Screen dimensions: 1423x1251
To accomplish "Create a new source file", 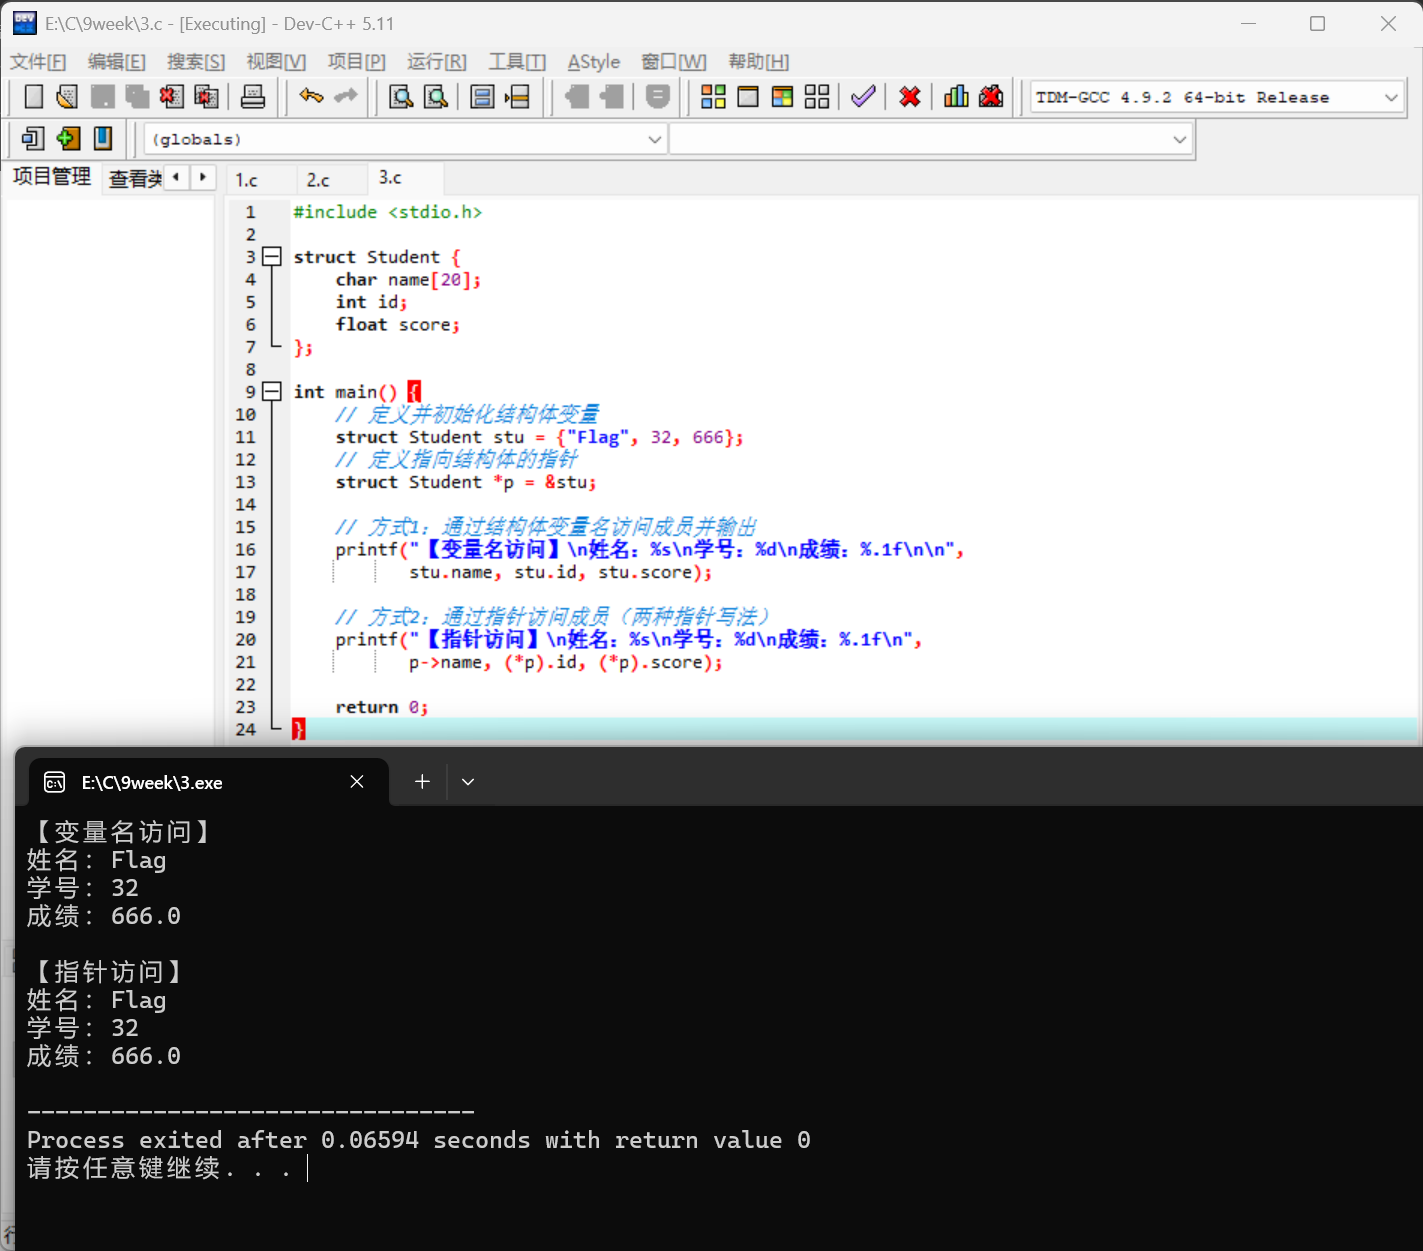I will (x=34, y=97).
